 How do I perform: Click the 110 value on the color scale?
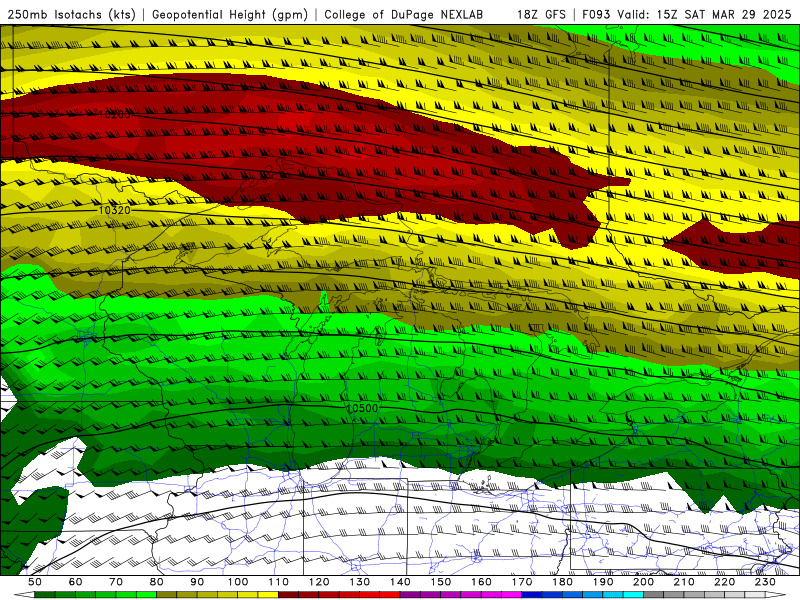pyautogui.click(x=279, y=582)
